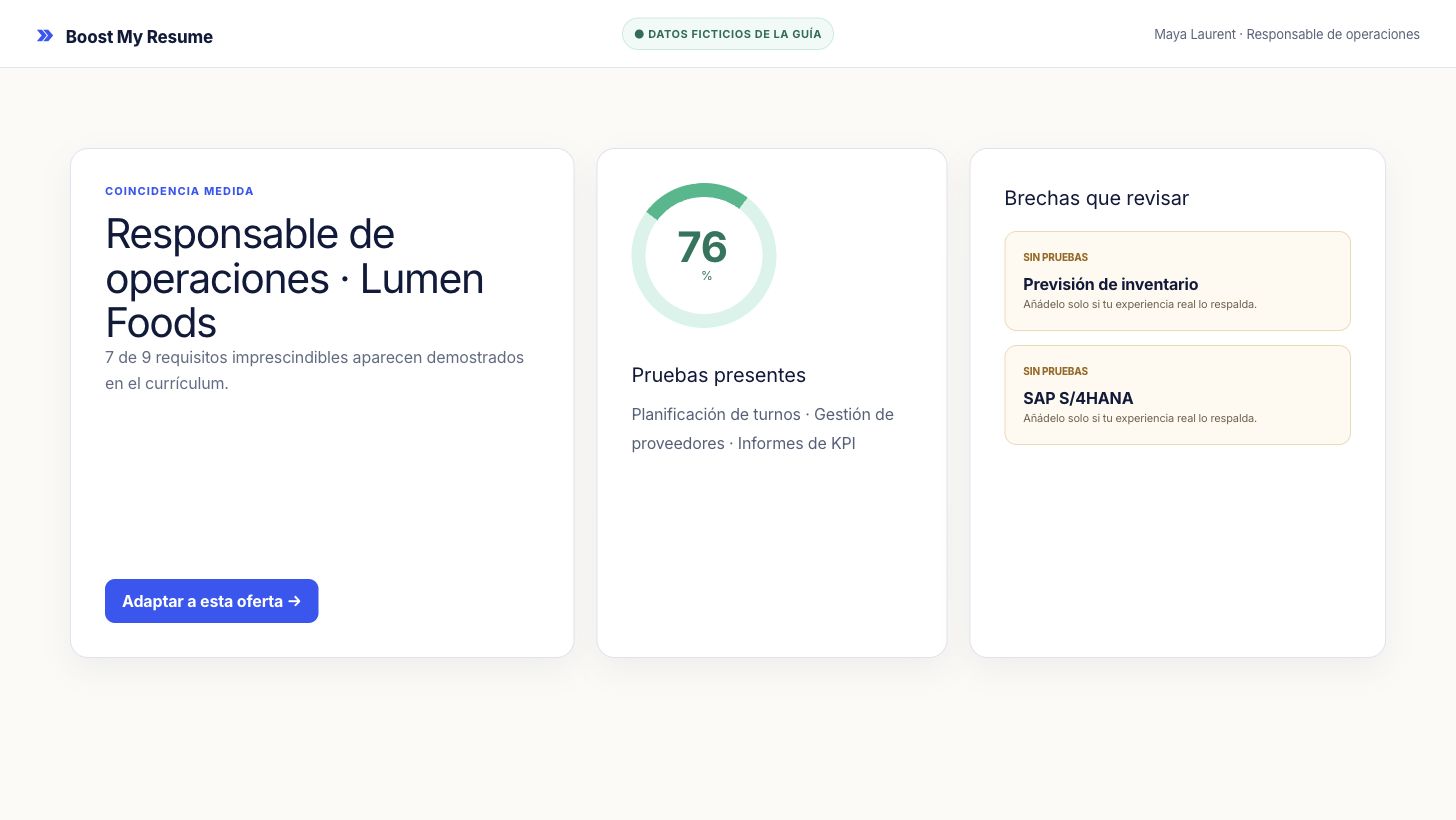The height and width of the screenshot is (820, 1456).
Task: Click the 'Planificación de turnos' evidence text
Action: (x=716, y=414)
